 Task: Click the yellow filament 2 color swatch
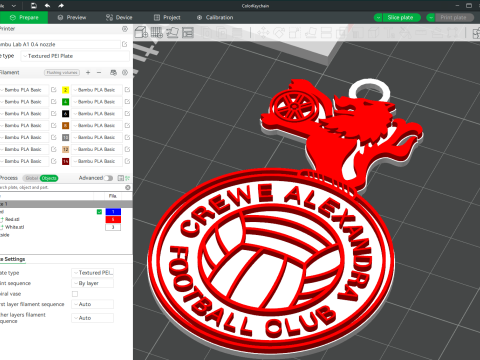point(66,90)
